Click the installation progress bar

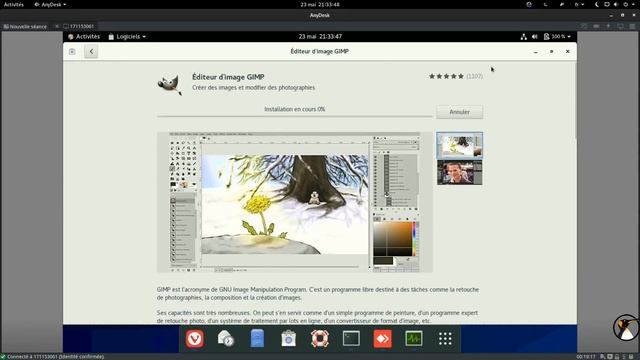coord(295,116)
